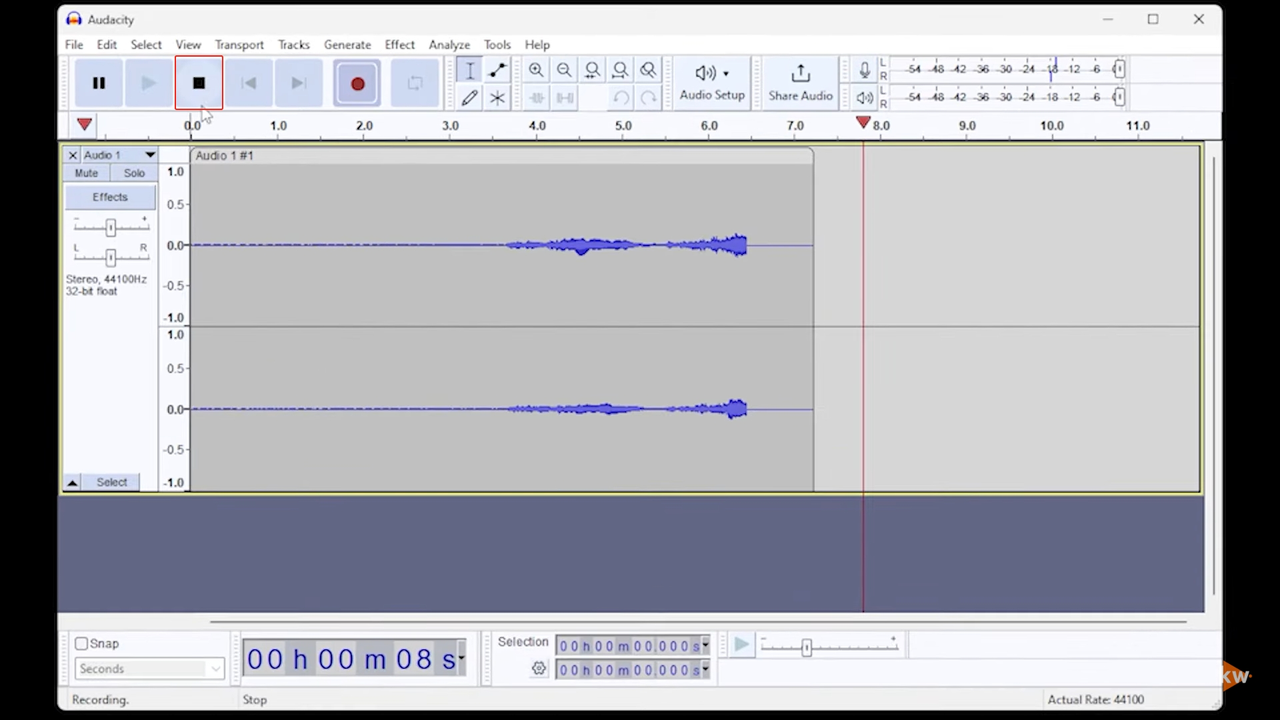Click the Undo arrow

pyautogui.click(x=620, y=98)
